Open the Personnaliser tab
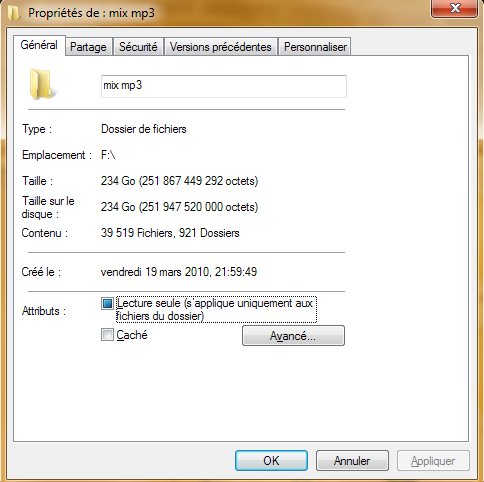The image size is (484, 482). pyautogui.click(x=315, y=47)
